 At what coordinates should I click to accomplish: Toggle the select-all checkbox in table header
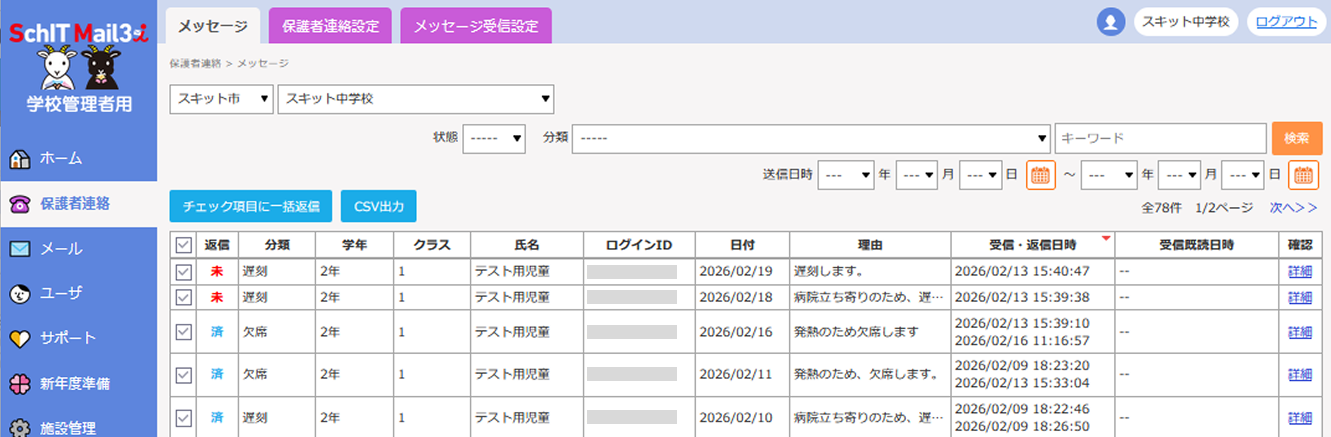[x=183, y=245]
